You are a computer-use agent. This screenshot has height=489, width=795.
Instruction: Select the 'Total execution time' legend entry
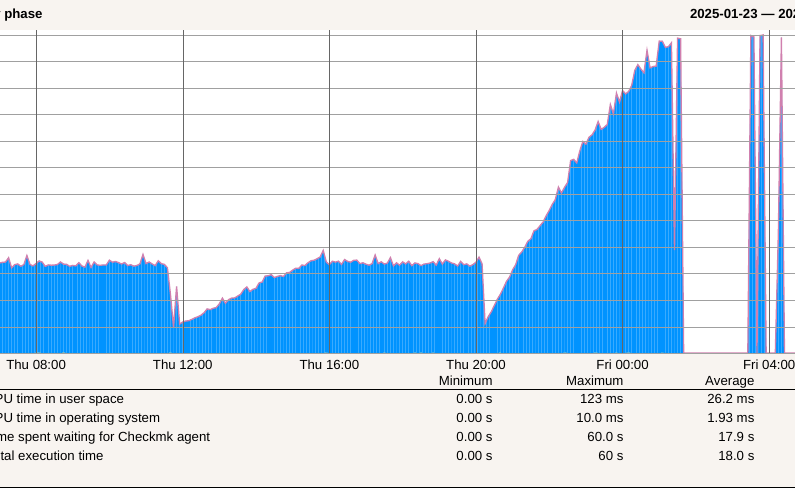pyautogui.click(x=52, y=456)
